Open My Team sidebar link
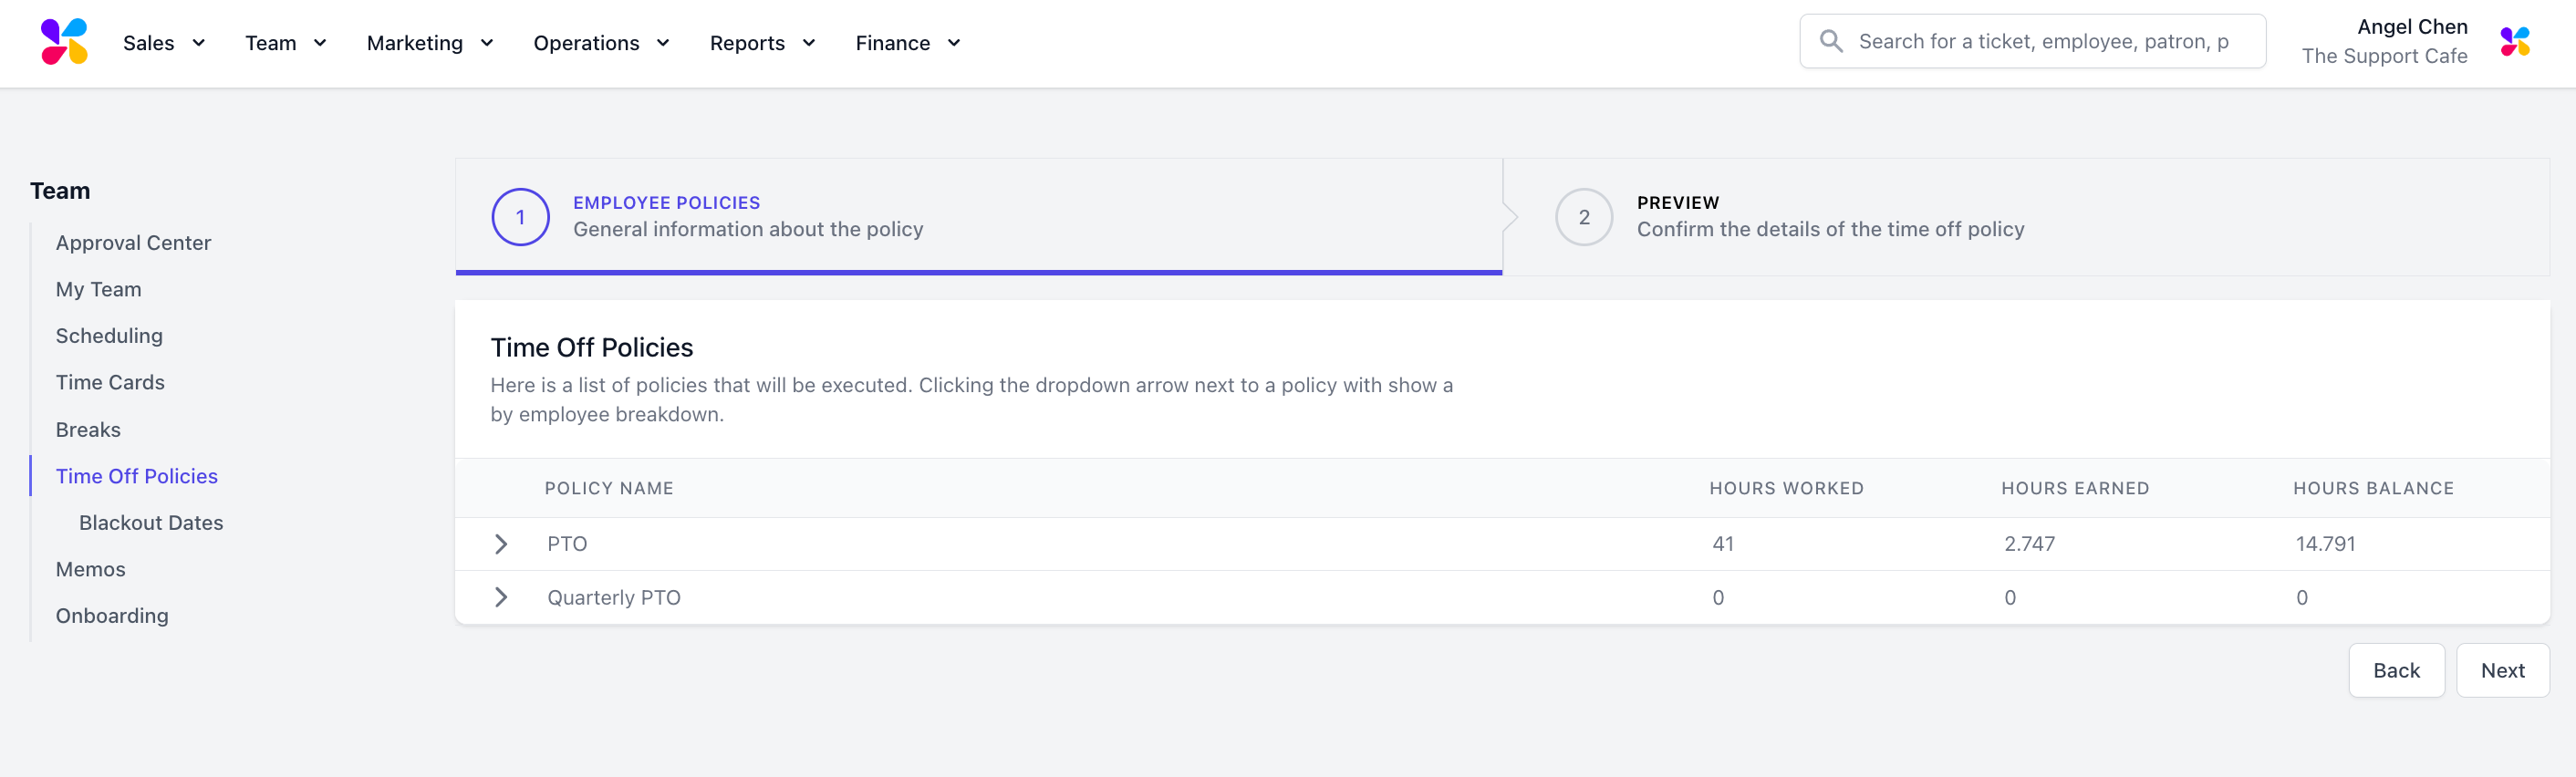2576x777 pixels. click(x=98, y=289)
